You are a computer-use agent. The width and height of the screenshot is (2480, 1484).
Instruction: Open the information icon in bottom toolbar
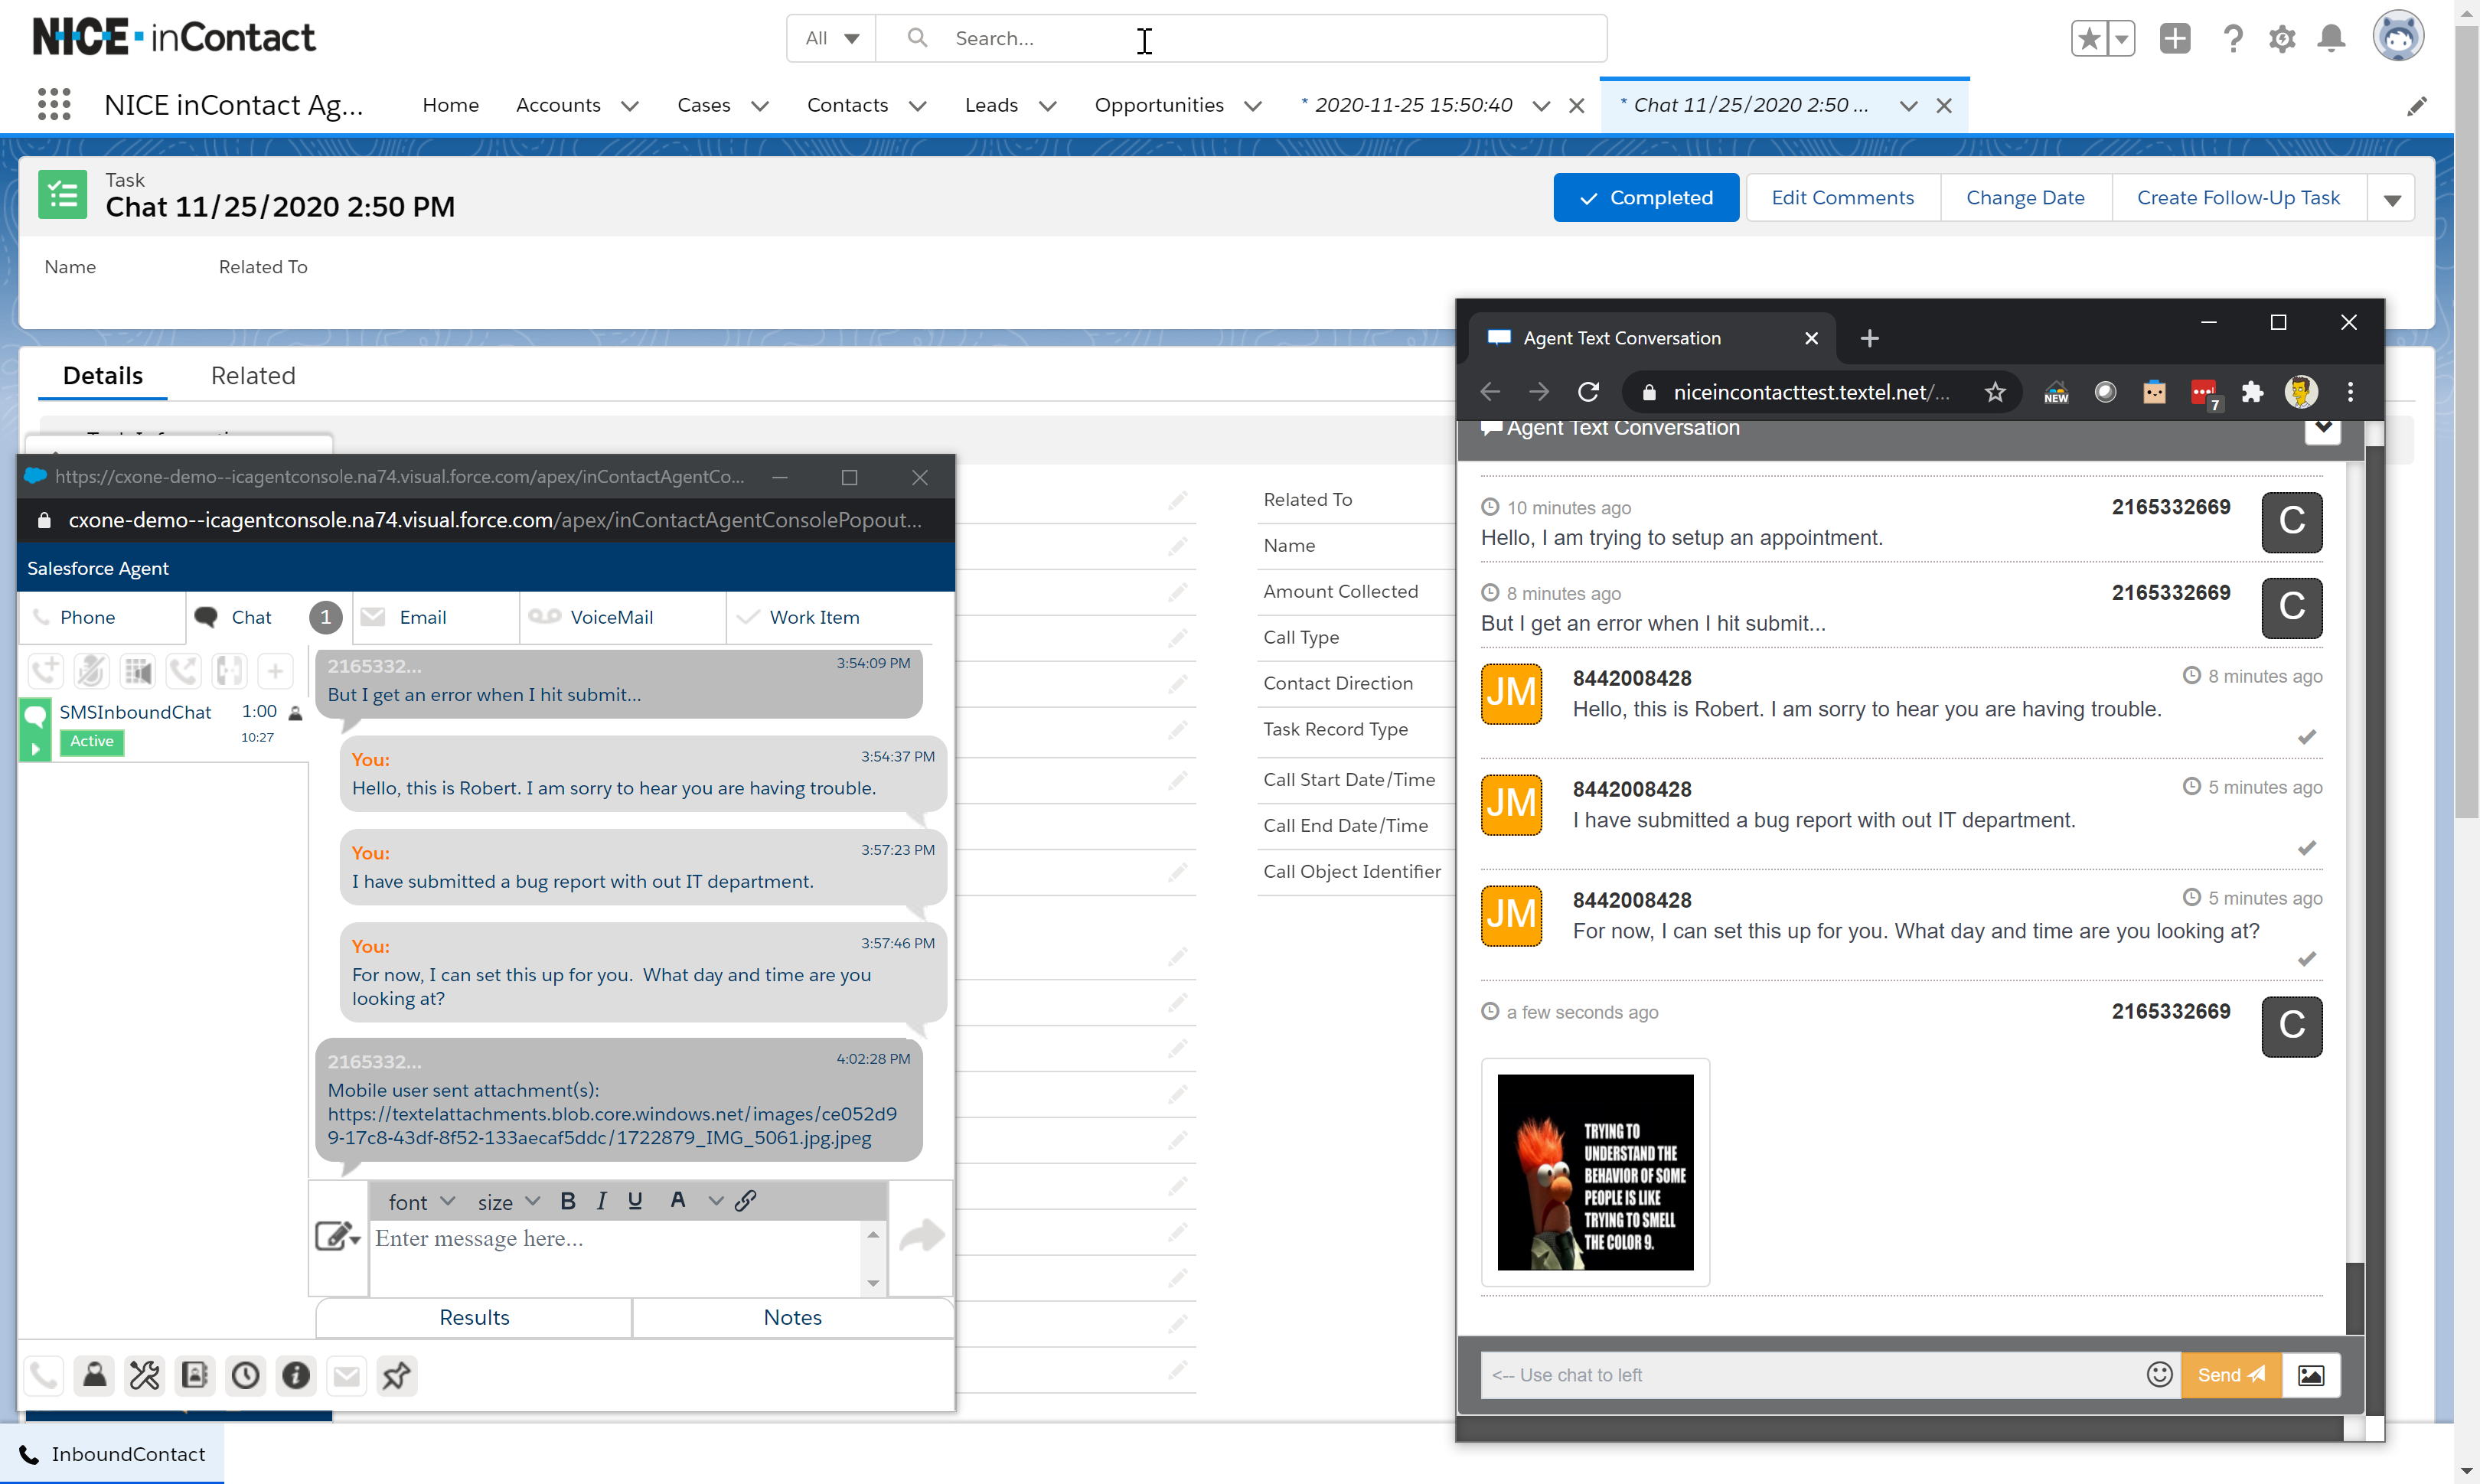[296, 1375]
